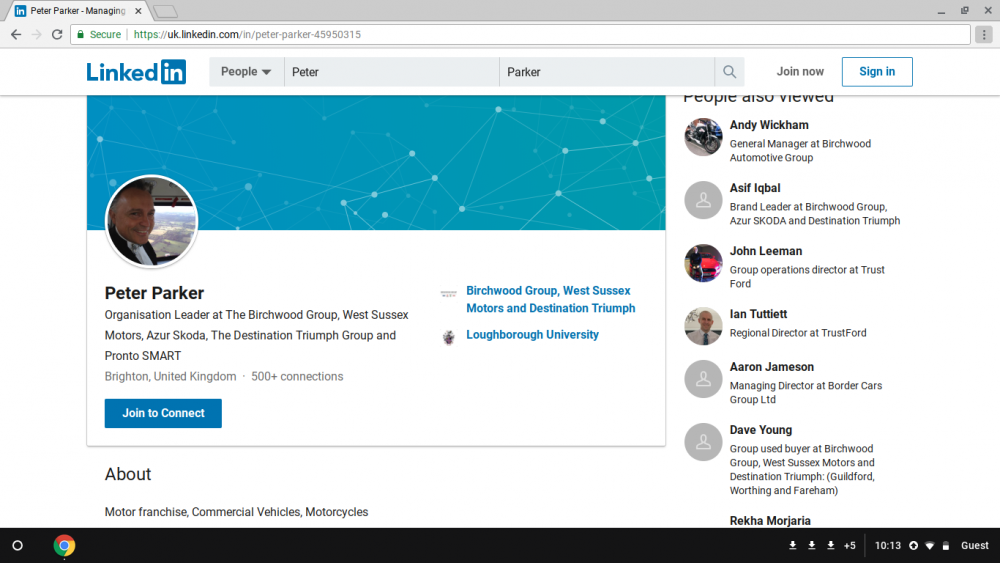Open Birchwood Group, West Sussex Motors link
The width and height of the screenshot is (1000, 563).
(x=551, y=299)
